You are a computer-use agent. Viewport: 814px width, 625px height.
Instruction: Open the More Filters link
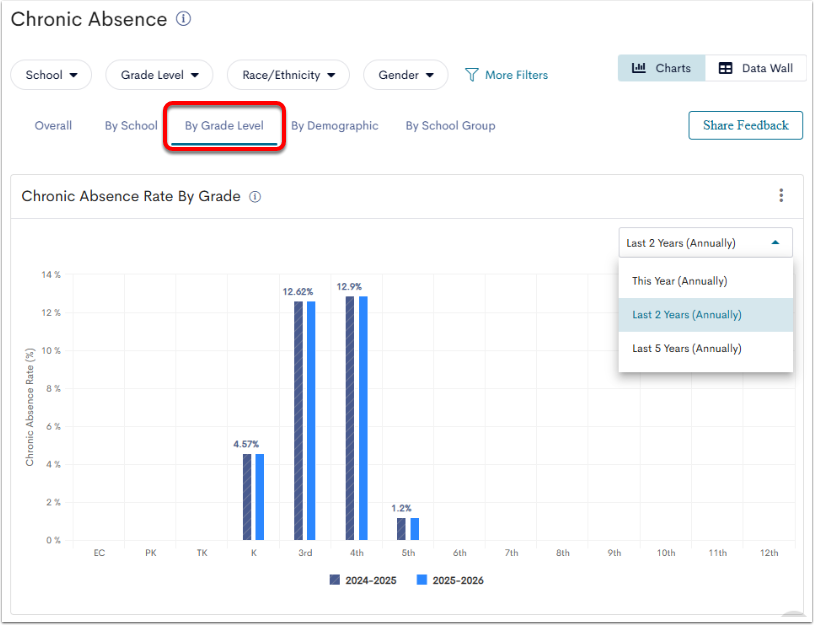click(x=516, y=75)
